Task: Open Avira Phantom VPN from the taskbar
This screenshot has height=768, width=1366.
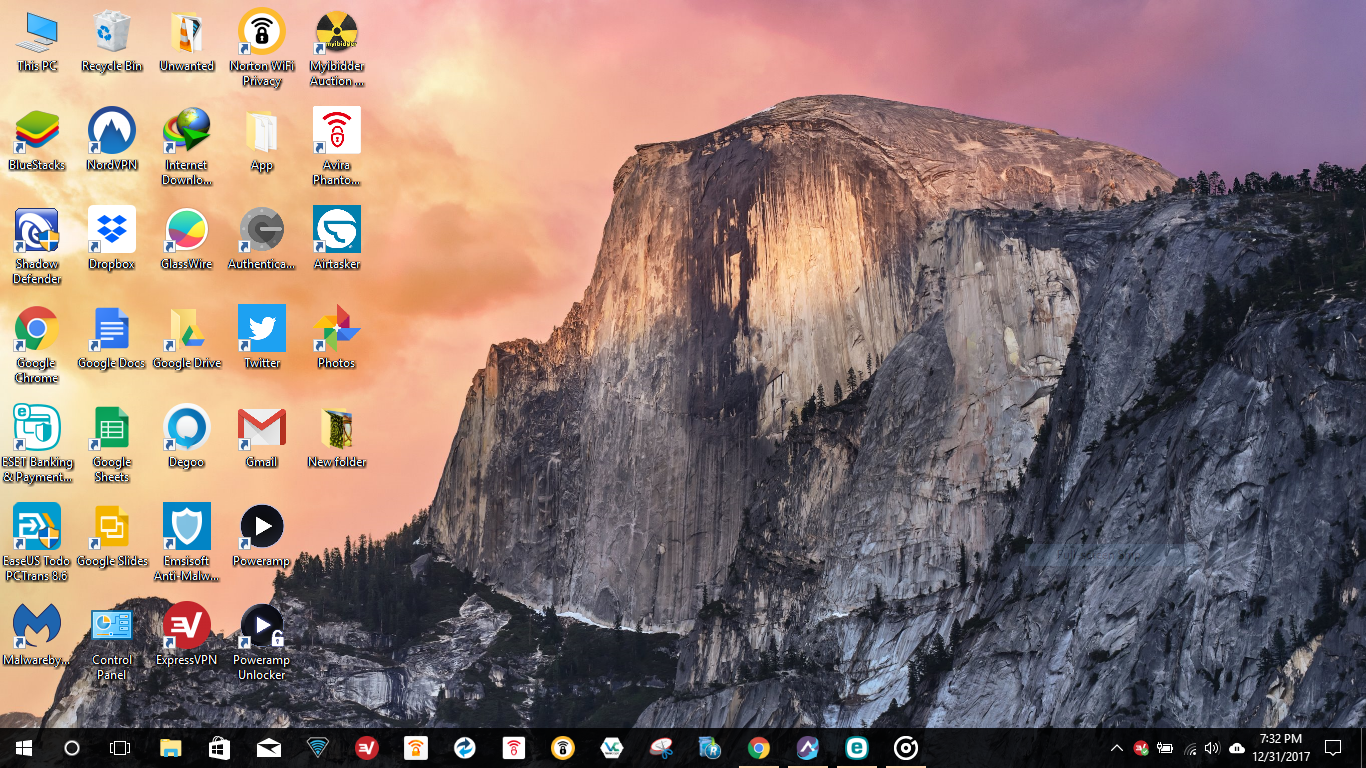Action: [x=514, y=748]
